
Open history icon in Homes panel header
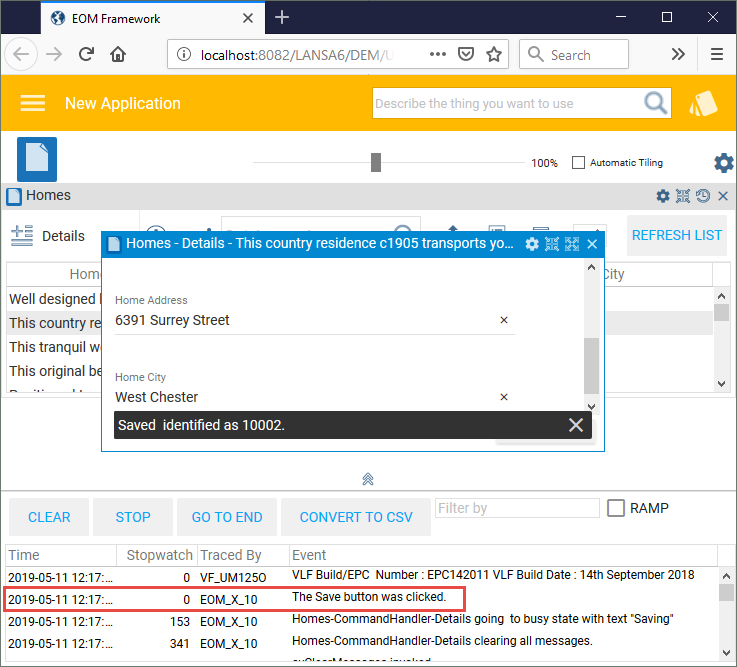(703, 196)
